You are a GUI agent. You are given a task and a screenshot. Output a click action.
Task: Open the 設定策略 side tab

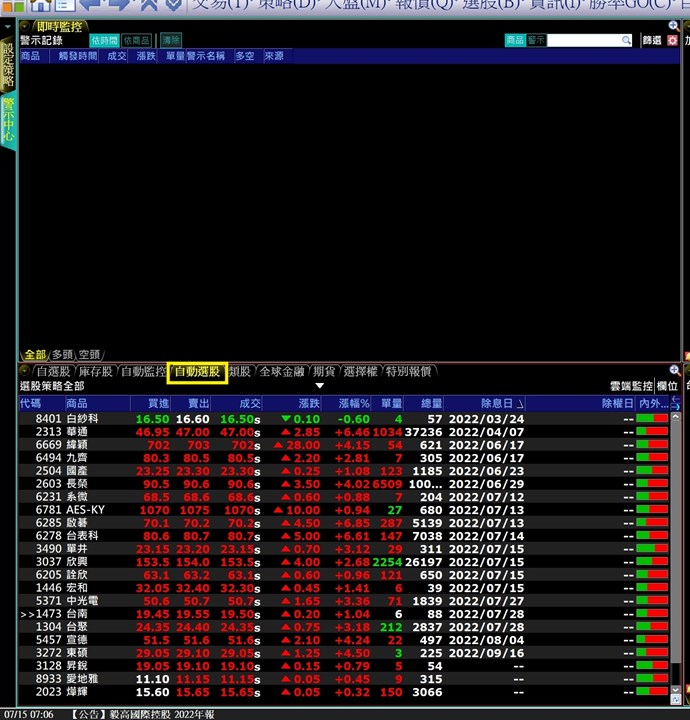click(9, 64)
